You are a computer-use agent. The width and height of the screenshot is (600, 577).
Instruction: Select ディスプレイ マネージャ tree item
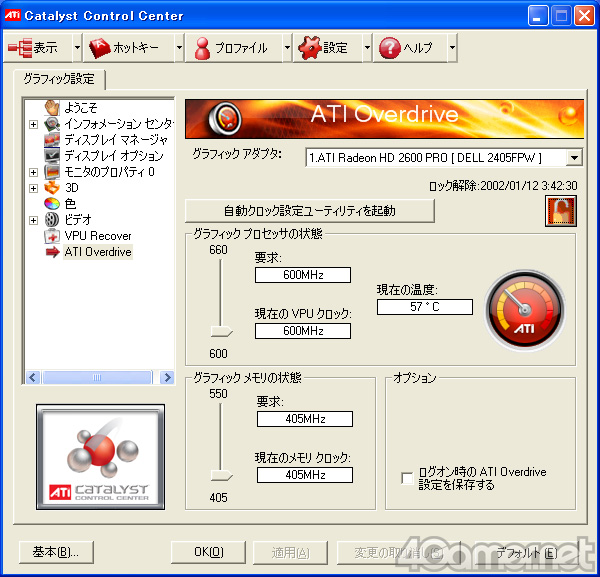click(116, 140)
